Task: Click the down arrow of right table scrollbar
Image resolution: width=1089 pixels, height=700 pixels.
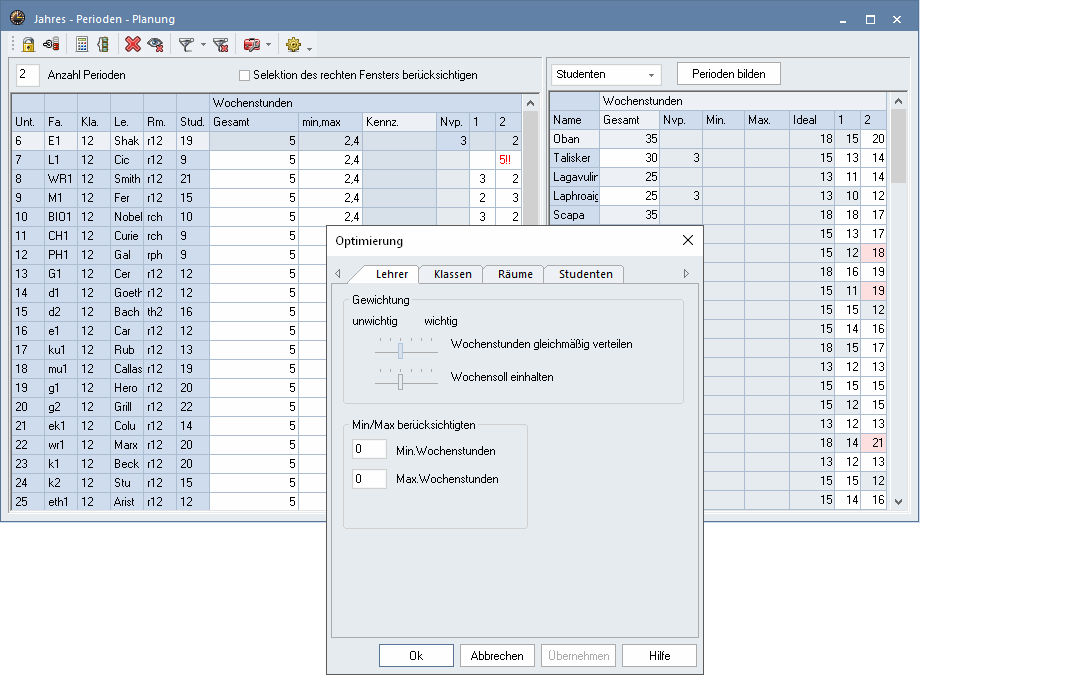Action: click(898, 501)
